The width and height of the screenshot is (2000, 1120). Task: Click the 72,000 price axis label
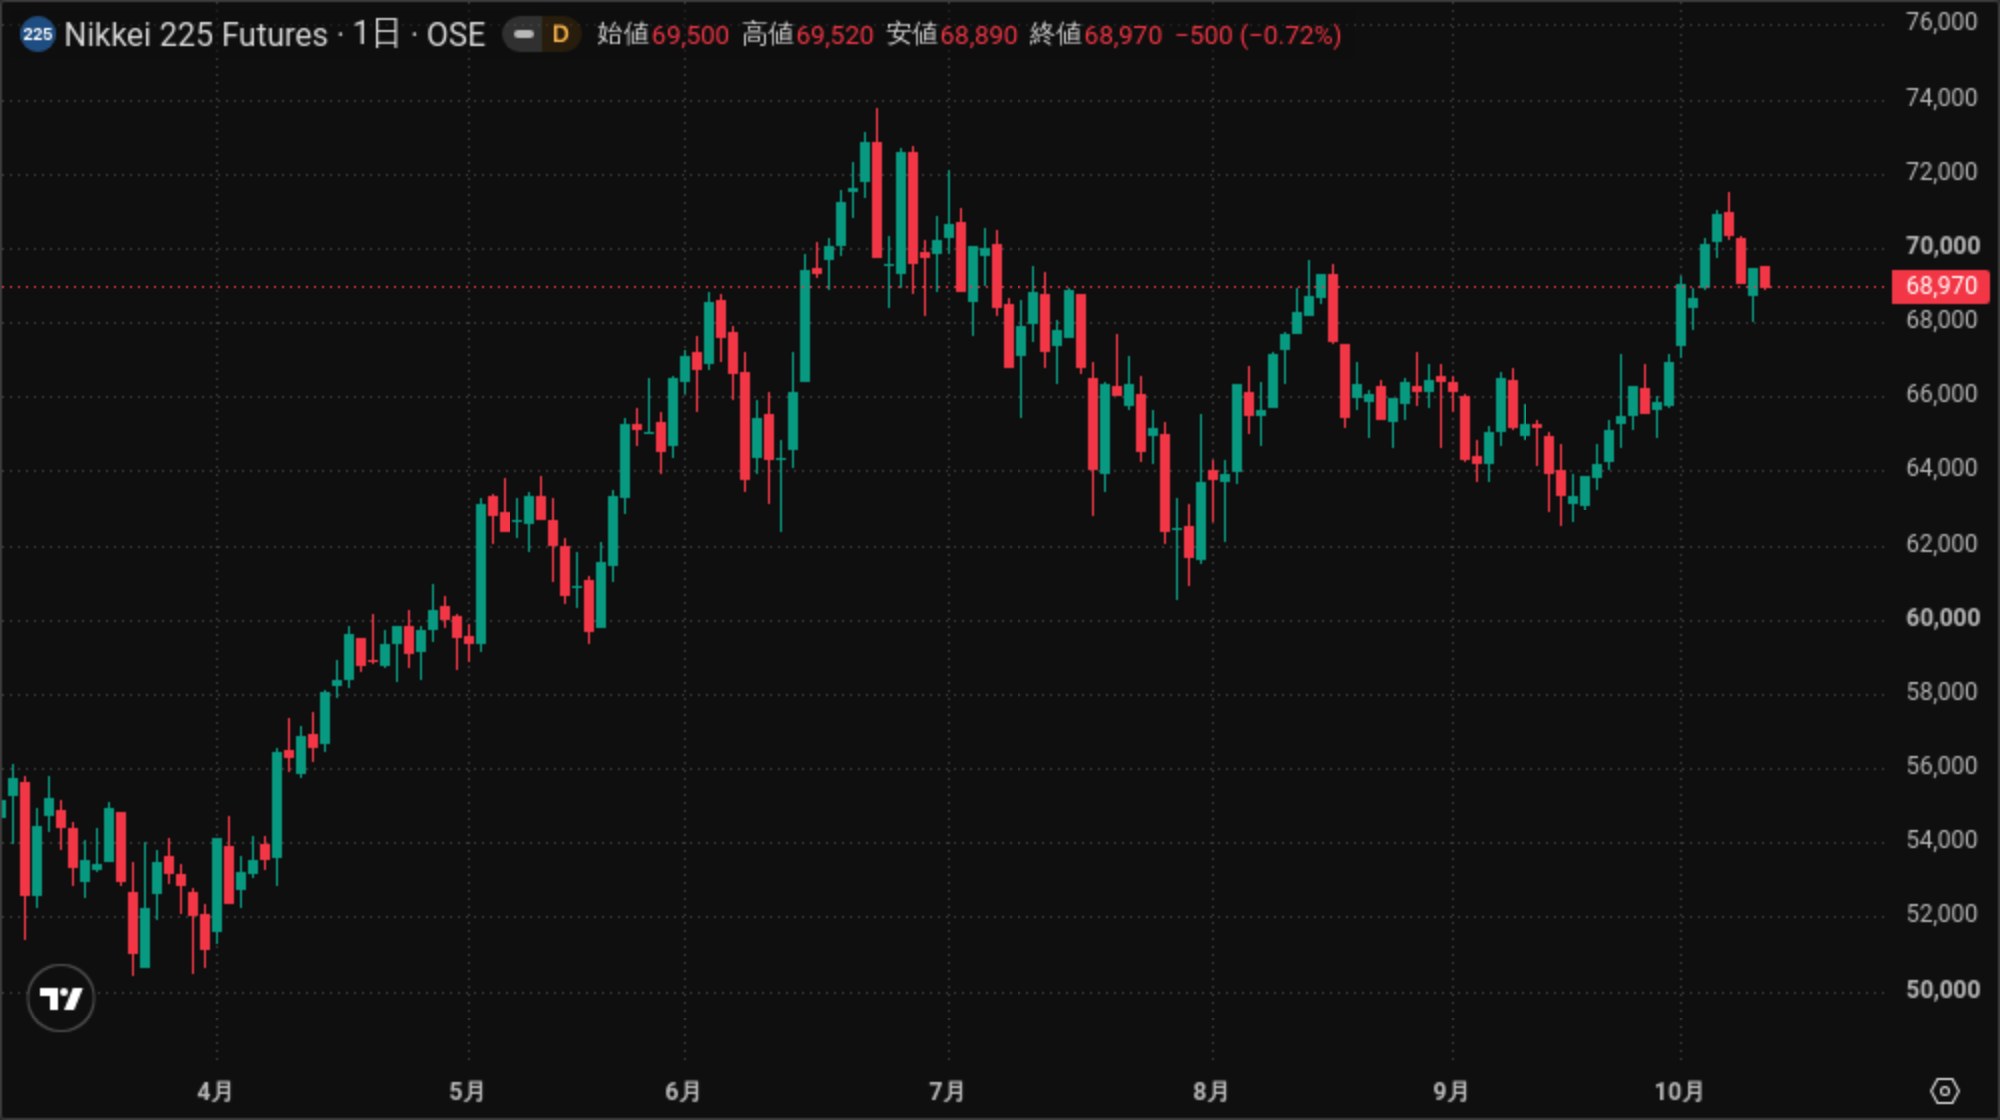pyautogui.click(x=1941, y=172)
